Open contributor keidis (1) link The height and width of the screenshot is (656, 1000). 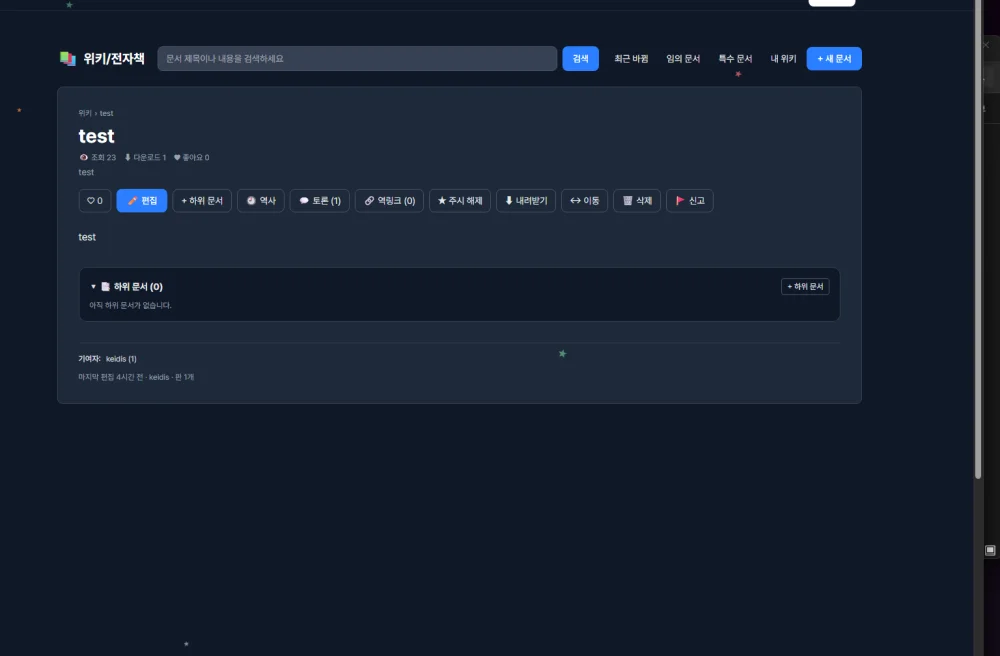coord(121,359)
